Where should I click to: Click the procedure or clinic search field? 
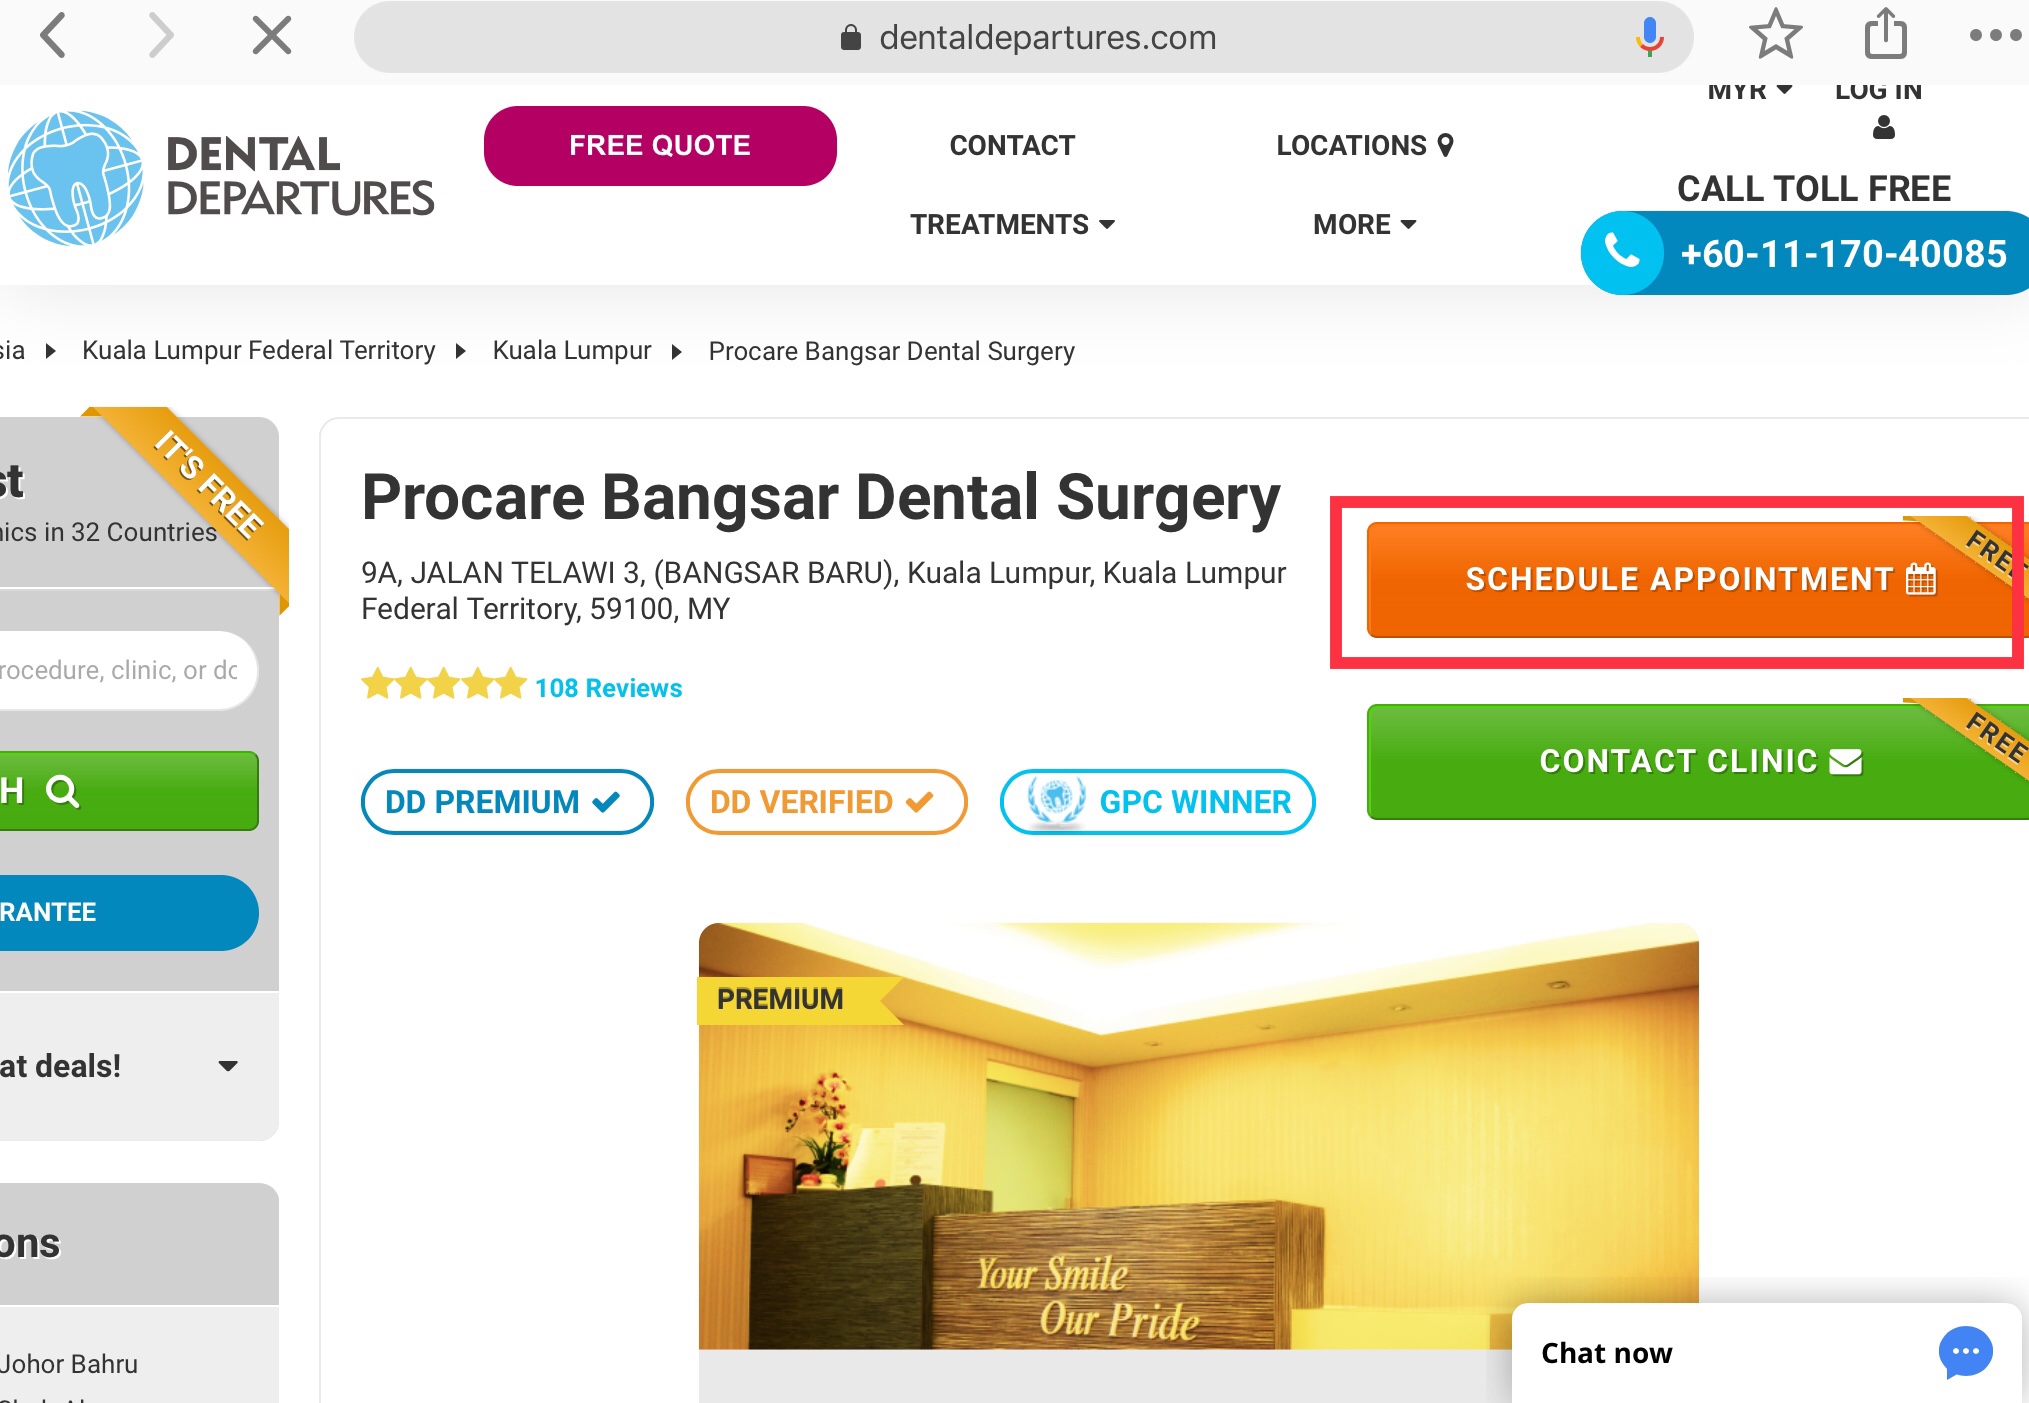point(127,670)
